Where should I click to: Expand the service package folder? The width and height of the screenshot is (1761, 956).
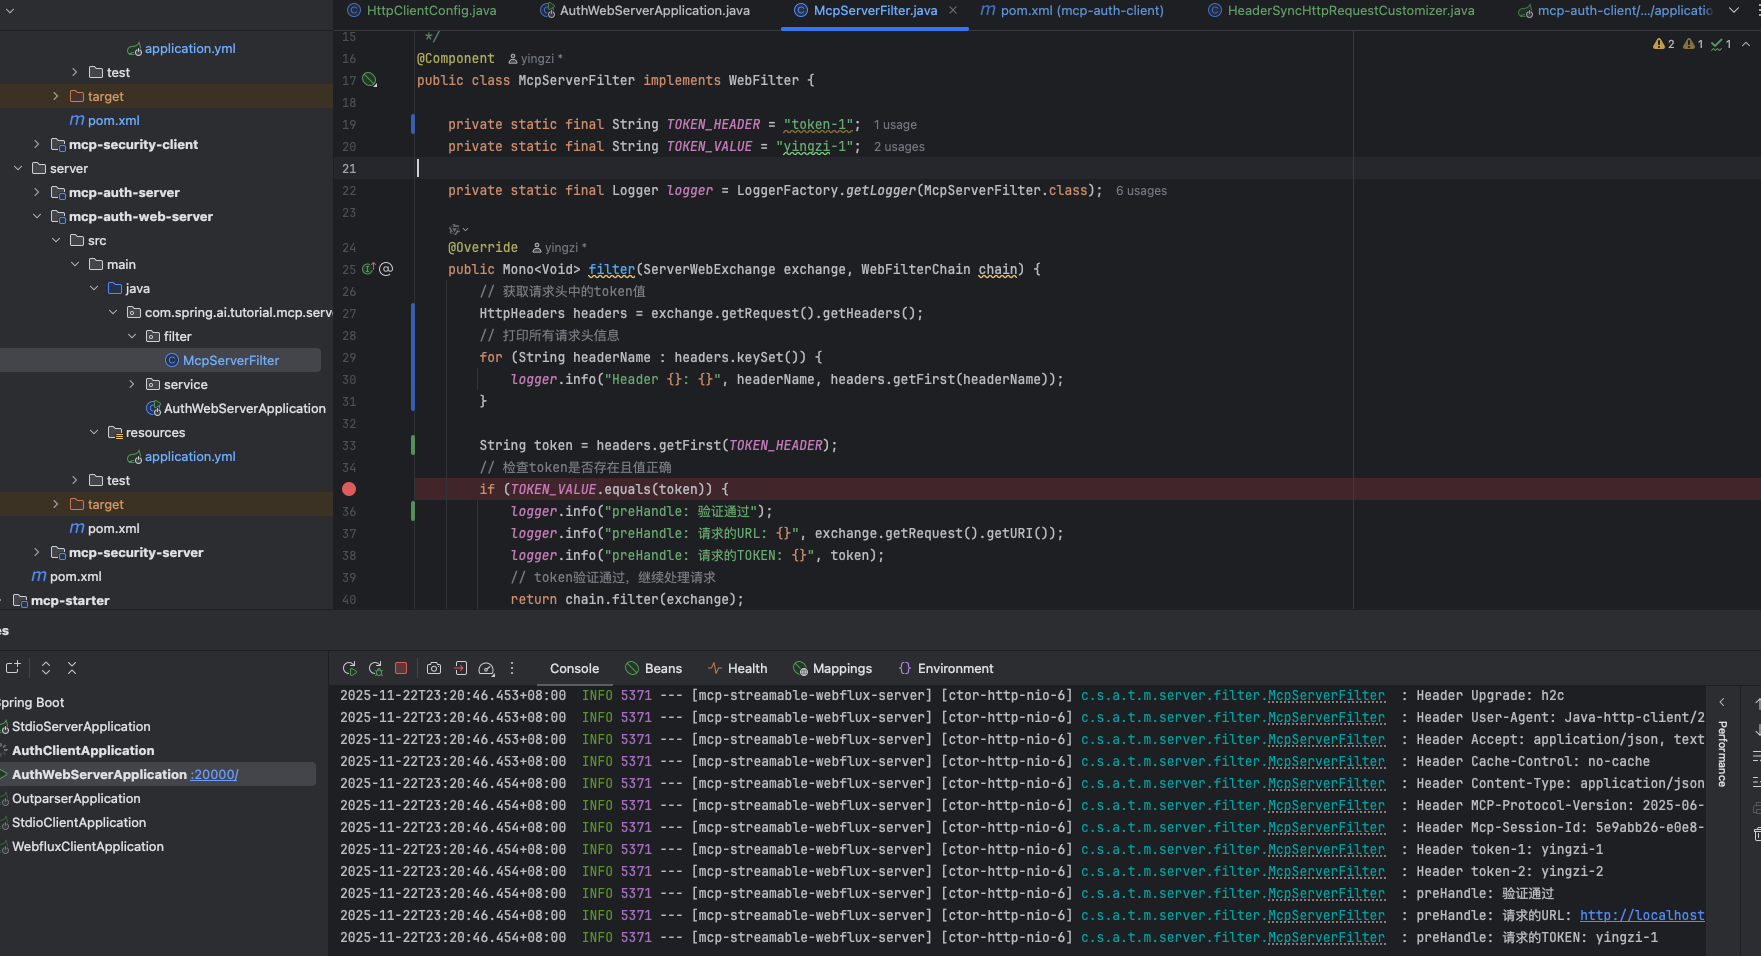[132, 384]
